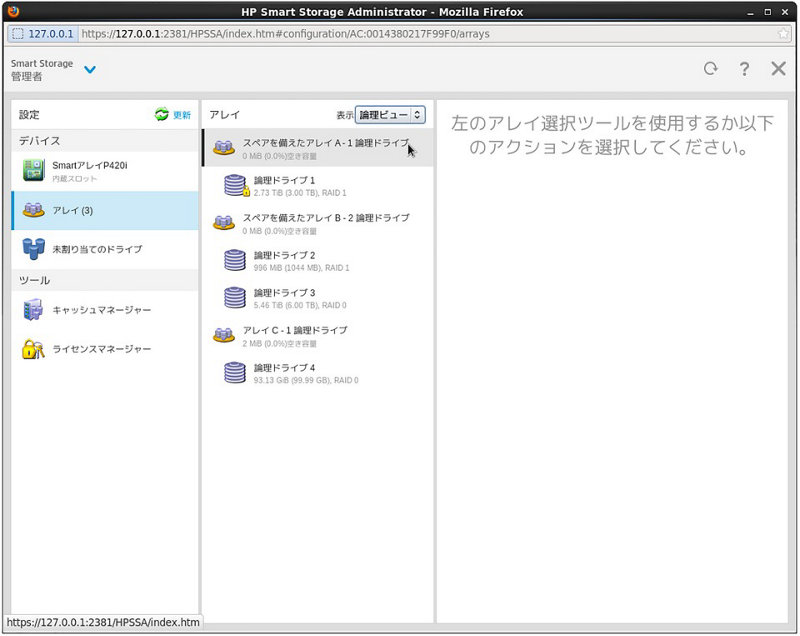800x636 pixels.
Task: Close the application with the X icon
Action: 778,69
